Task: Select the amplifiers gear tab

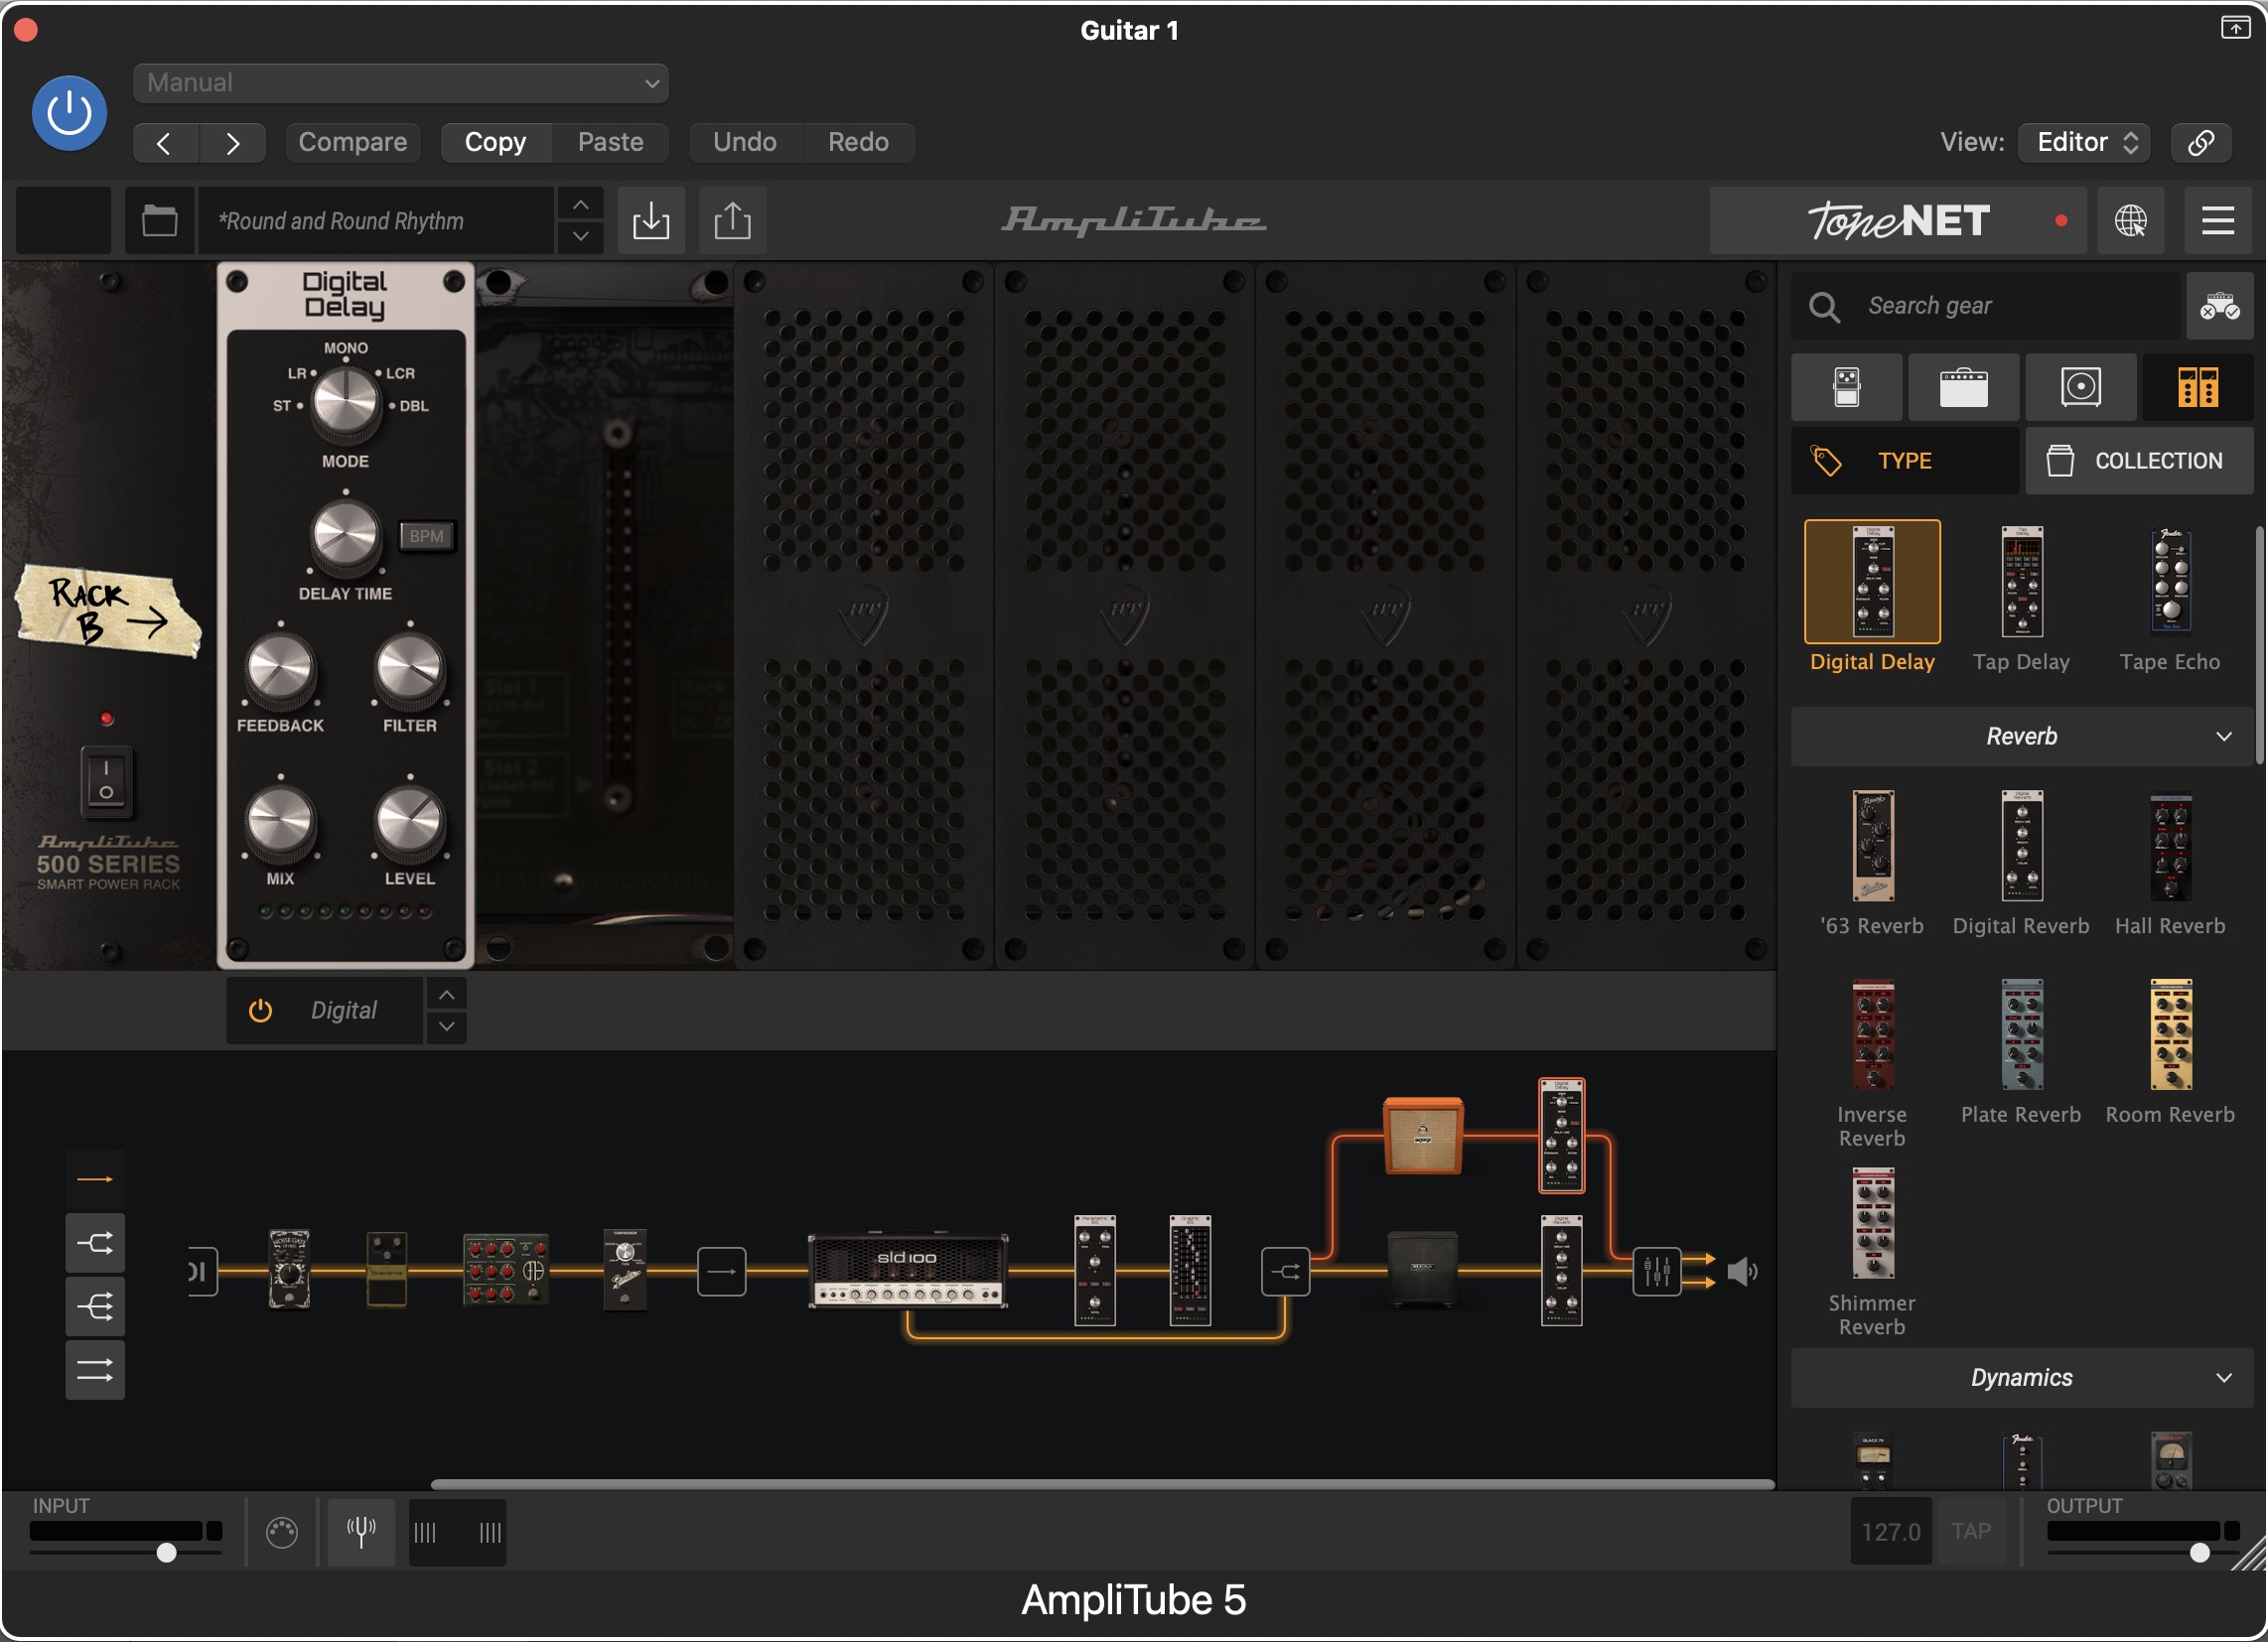Action: click(x=1963, y=387)
